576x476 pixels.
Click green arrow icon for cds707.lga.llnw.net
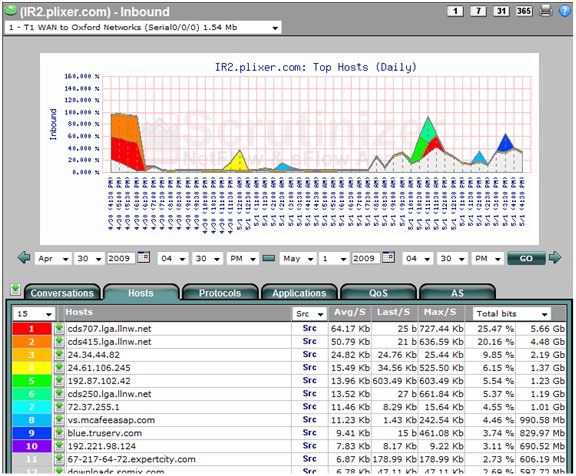tap(59, 328)
